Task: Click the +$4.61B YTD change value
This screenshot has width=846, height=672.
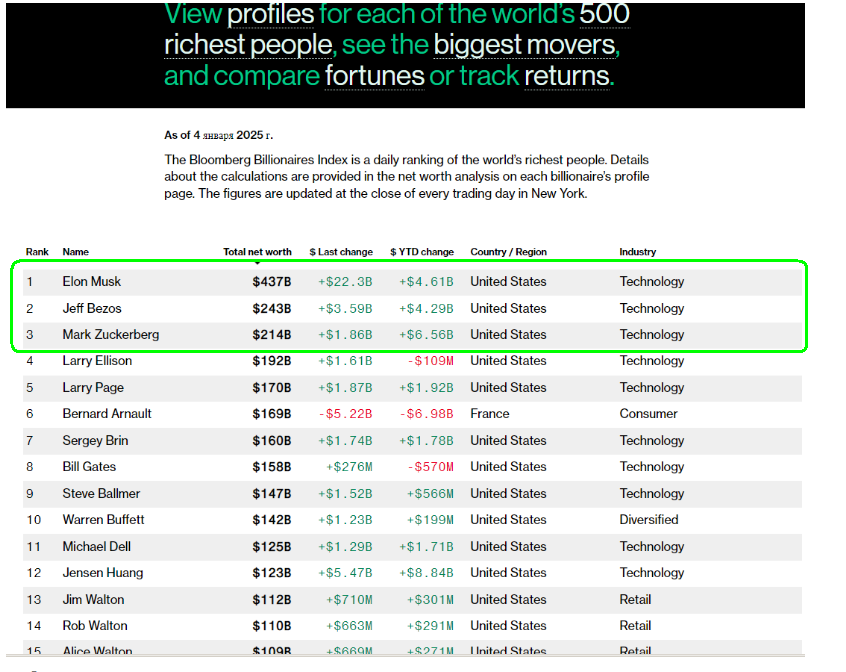Action: [x=426, y=282]
